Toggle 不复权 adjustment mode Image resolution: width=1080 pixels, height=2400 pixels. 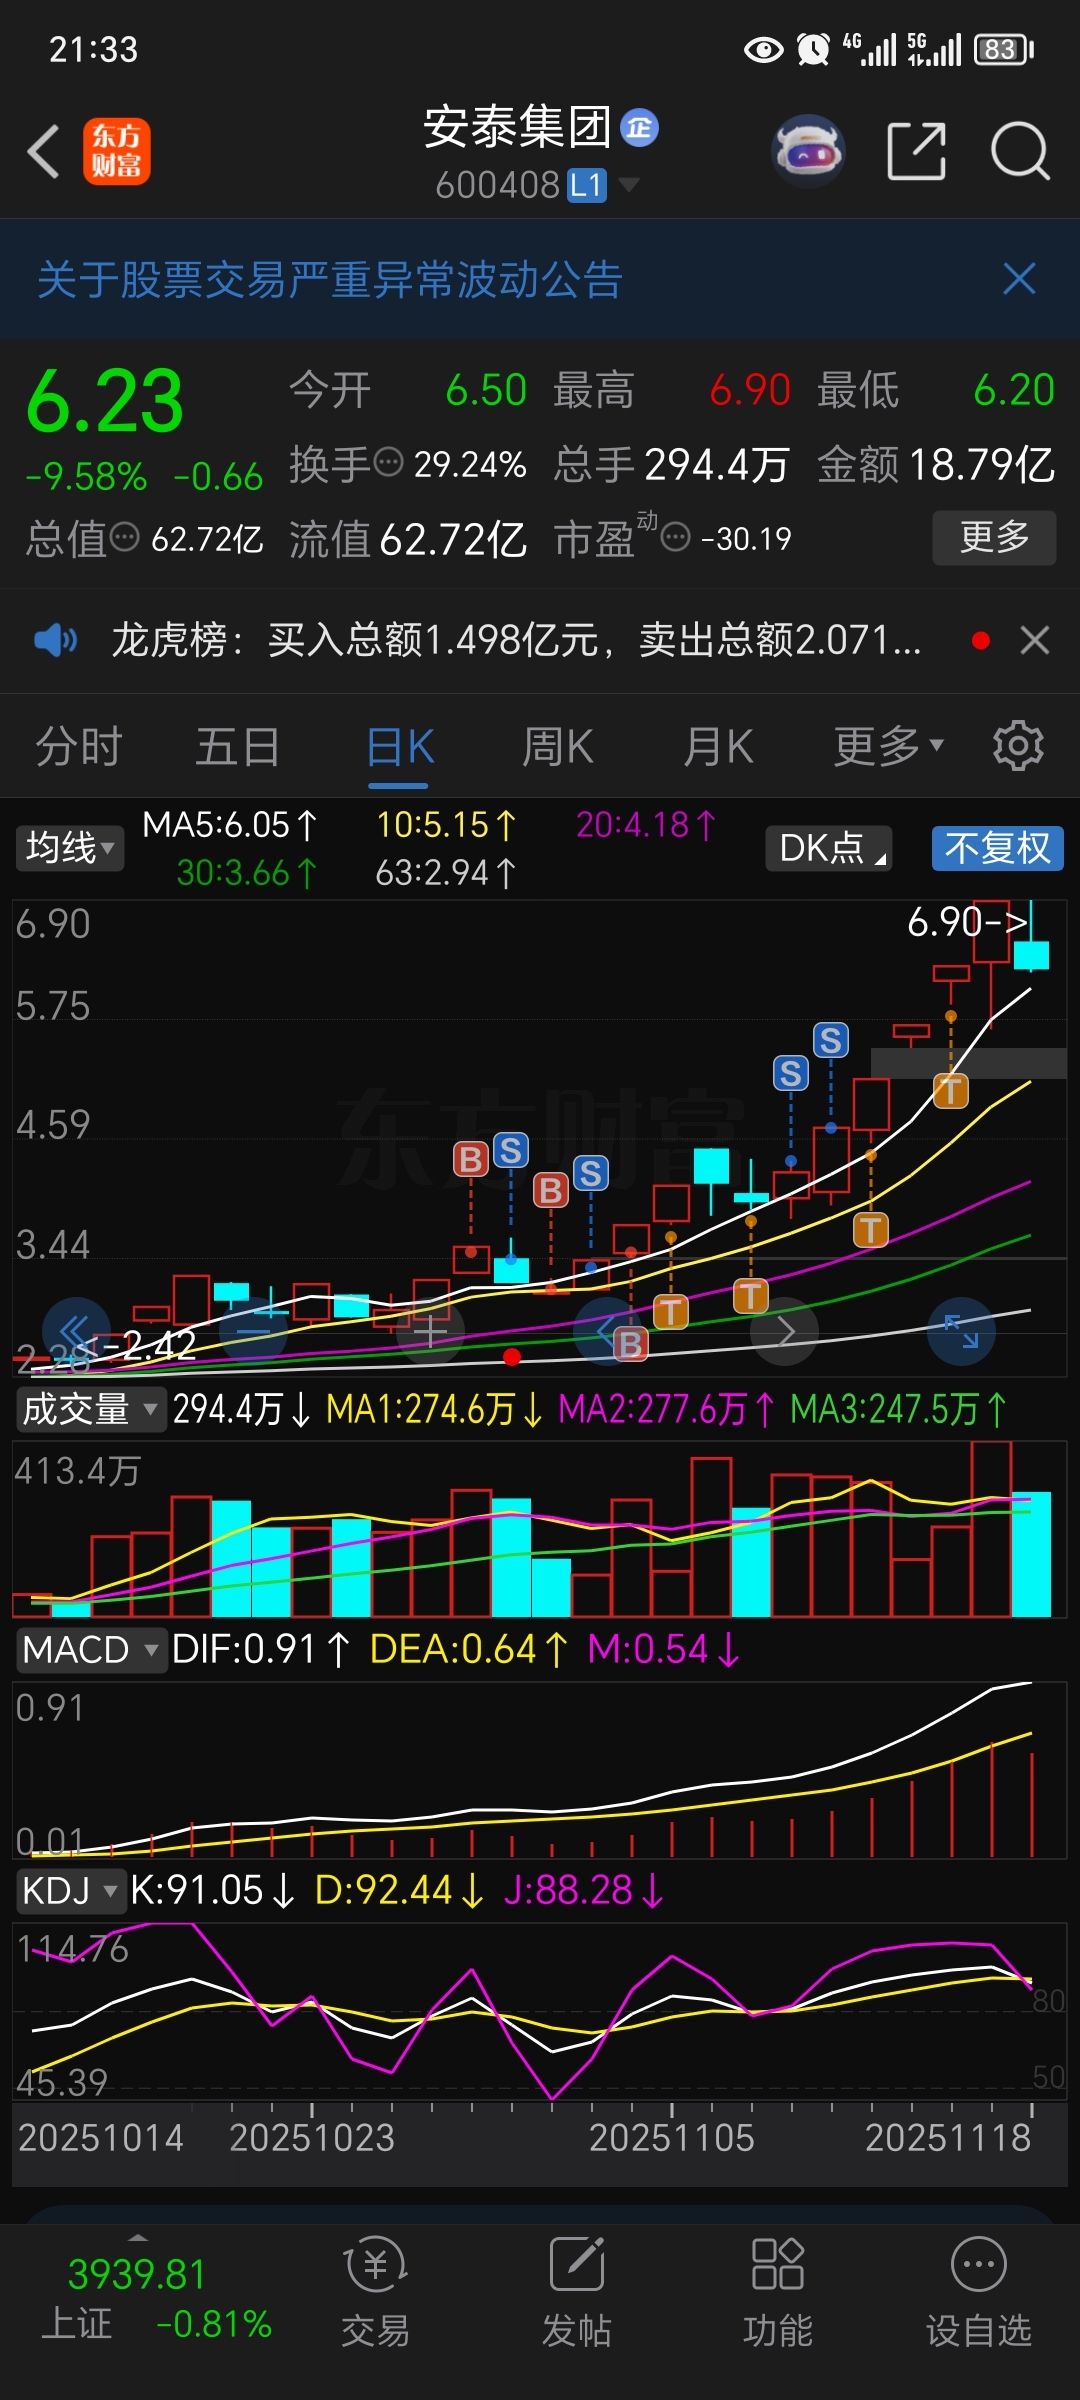998,848
